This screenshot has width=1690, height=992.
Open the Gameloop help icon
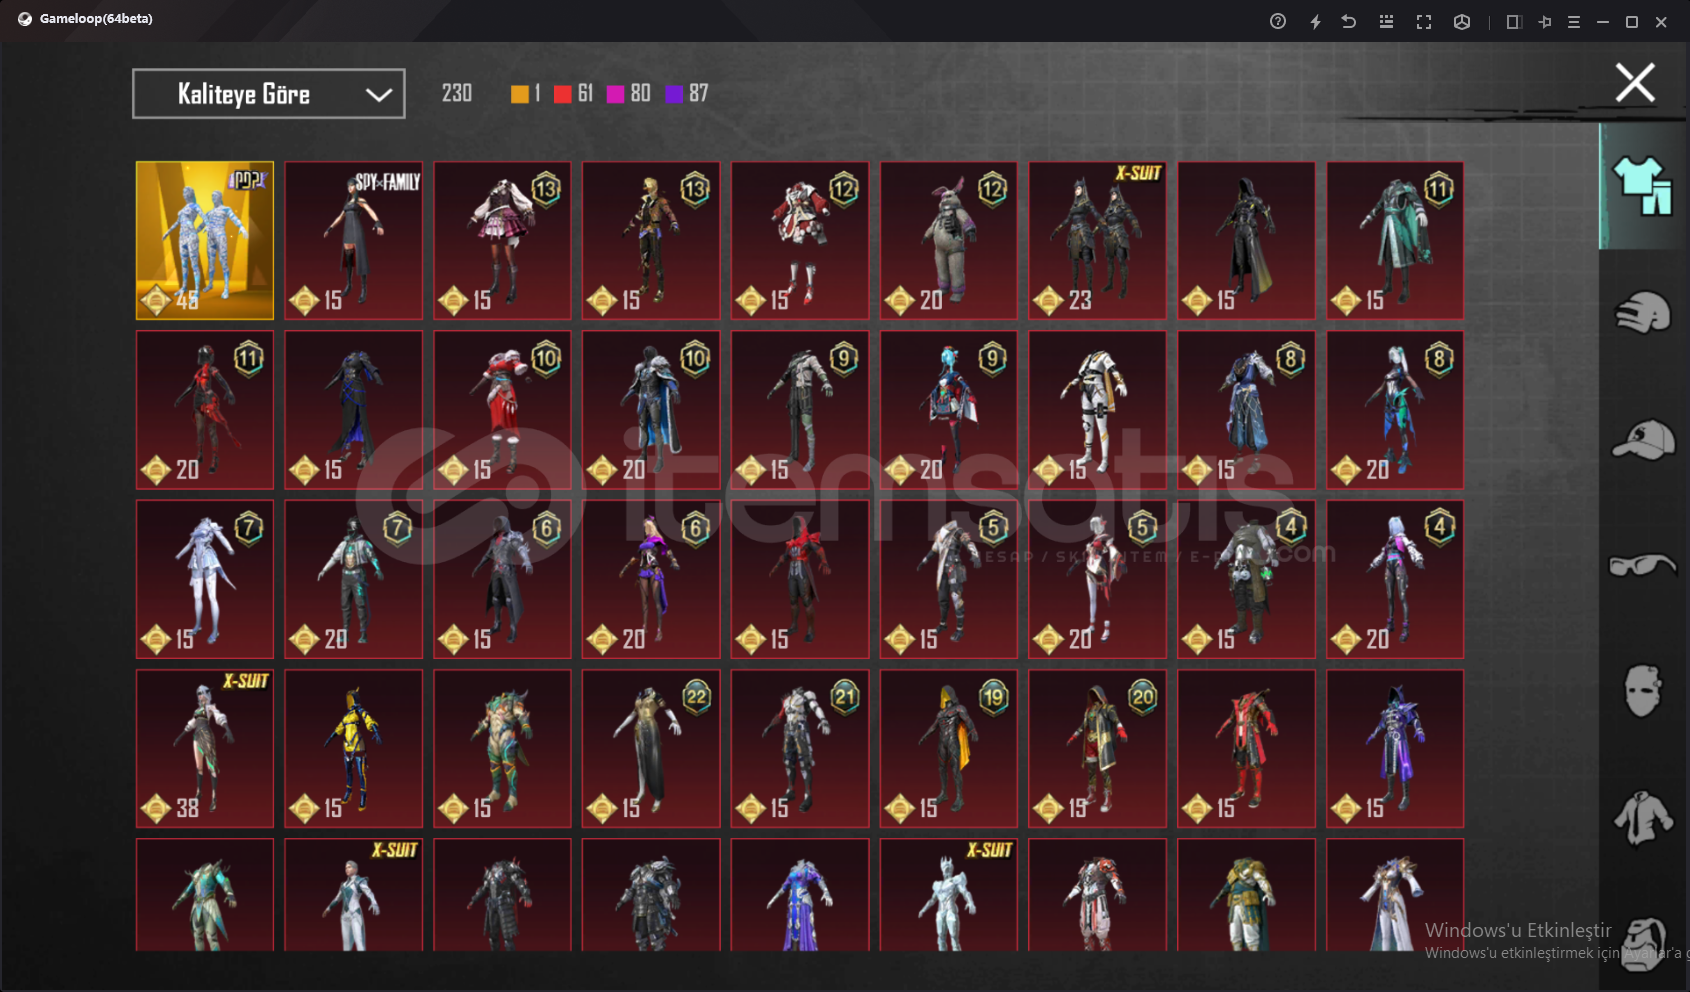(1278, 21)
